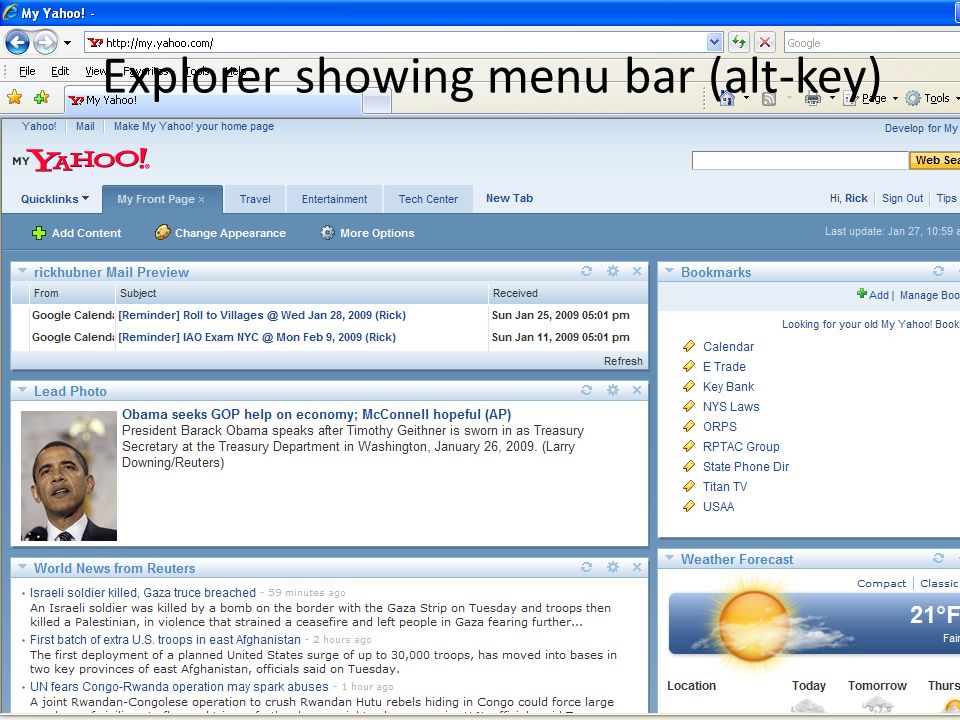Close the Mail Preview module
The height and width of the screenshot is (720, 960).
coord(637,271)
